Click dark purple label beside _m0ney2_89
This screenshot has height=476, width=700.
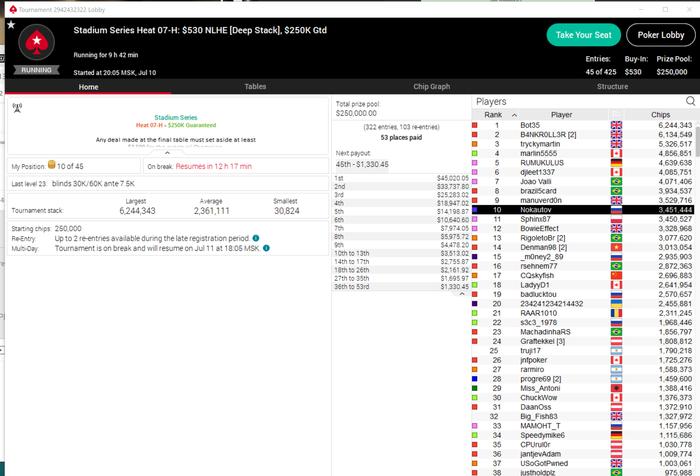click(475, 257)
